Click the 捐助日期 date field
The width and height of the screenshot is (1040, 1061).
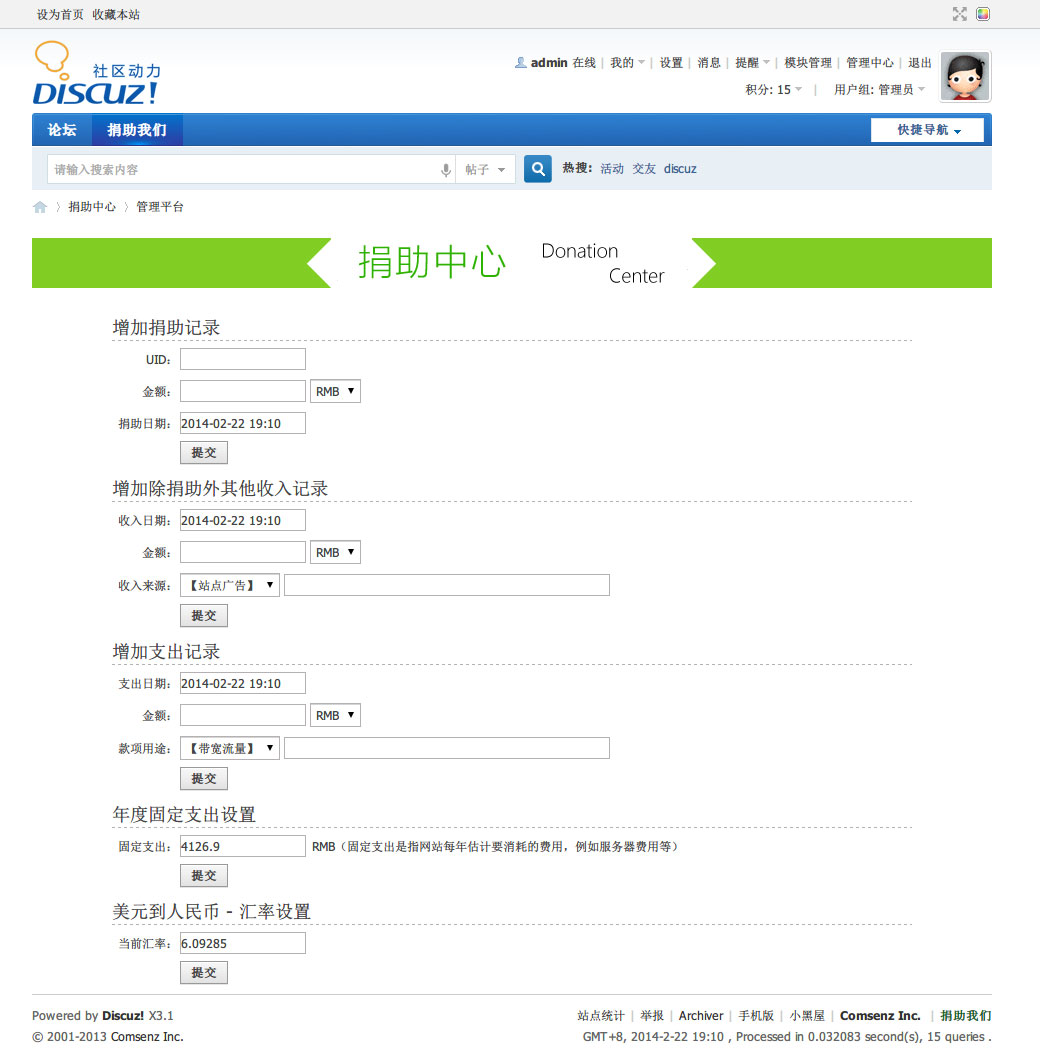pyautogui.click(x=243, y=424)
